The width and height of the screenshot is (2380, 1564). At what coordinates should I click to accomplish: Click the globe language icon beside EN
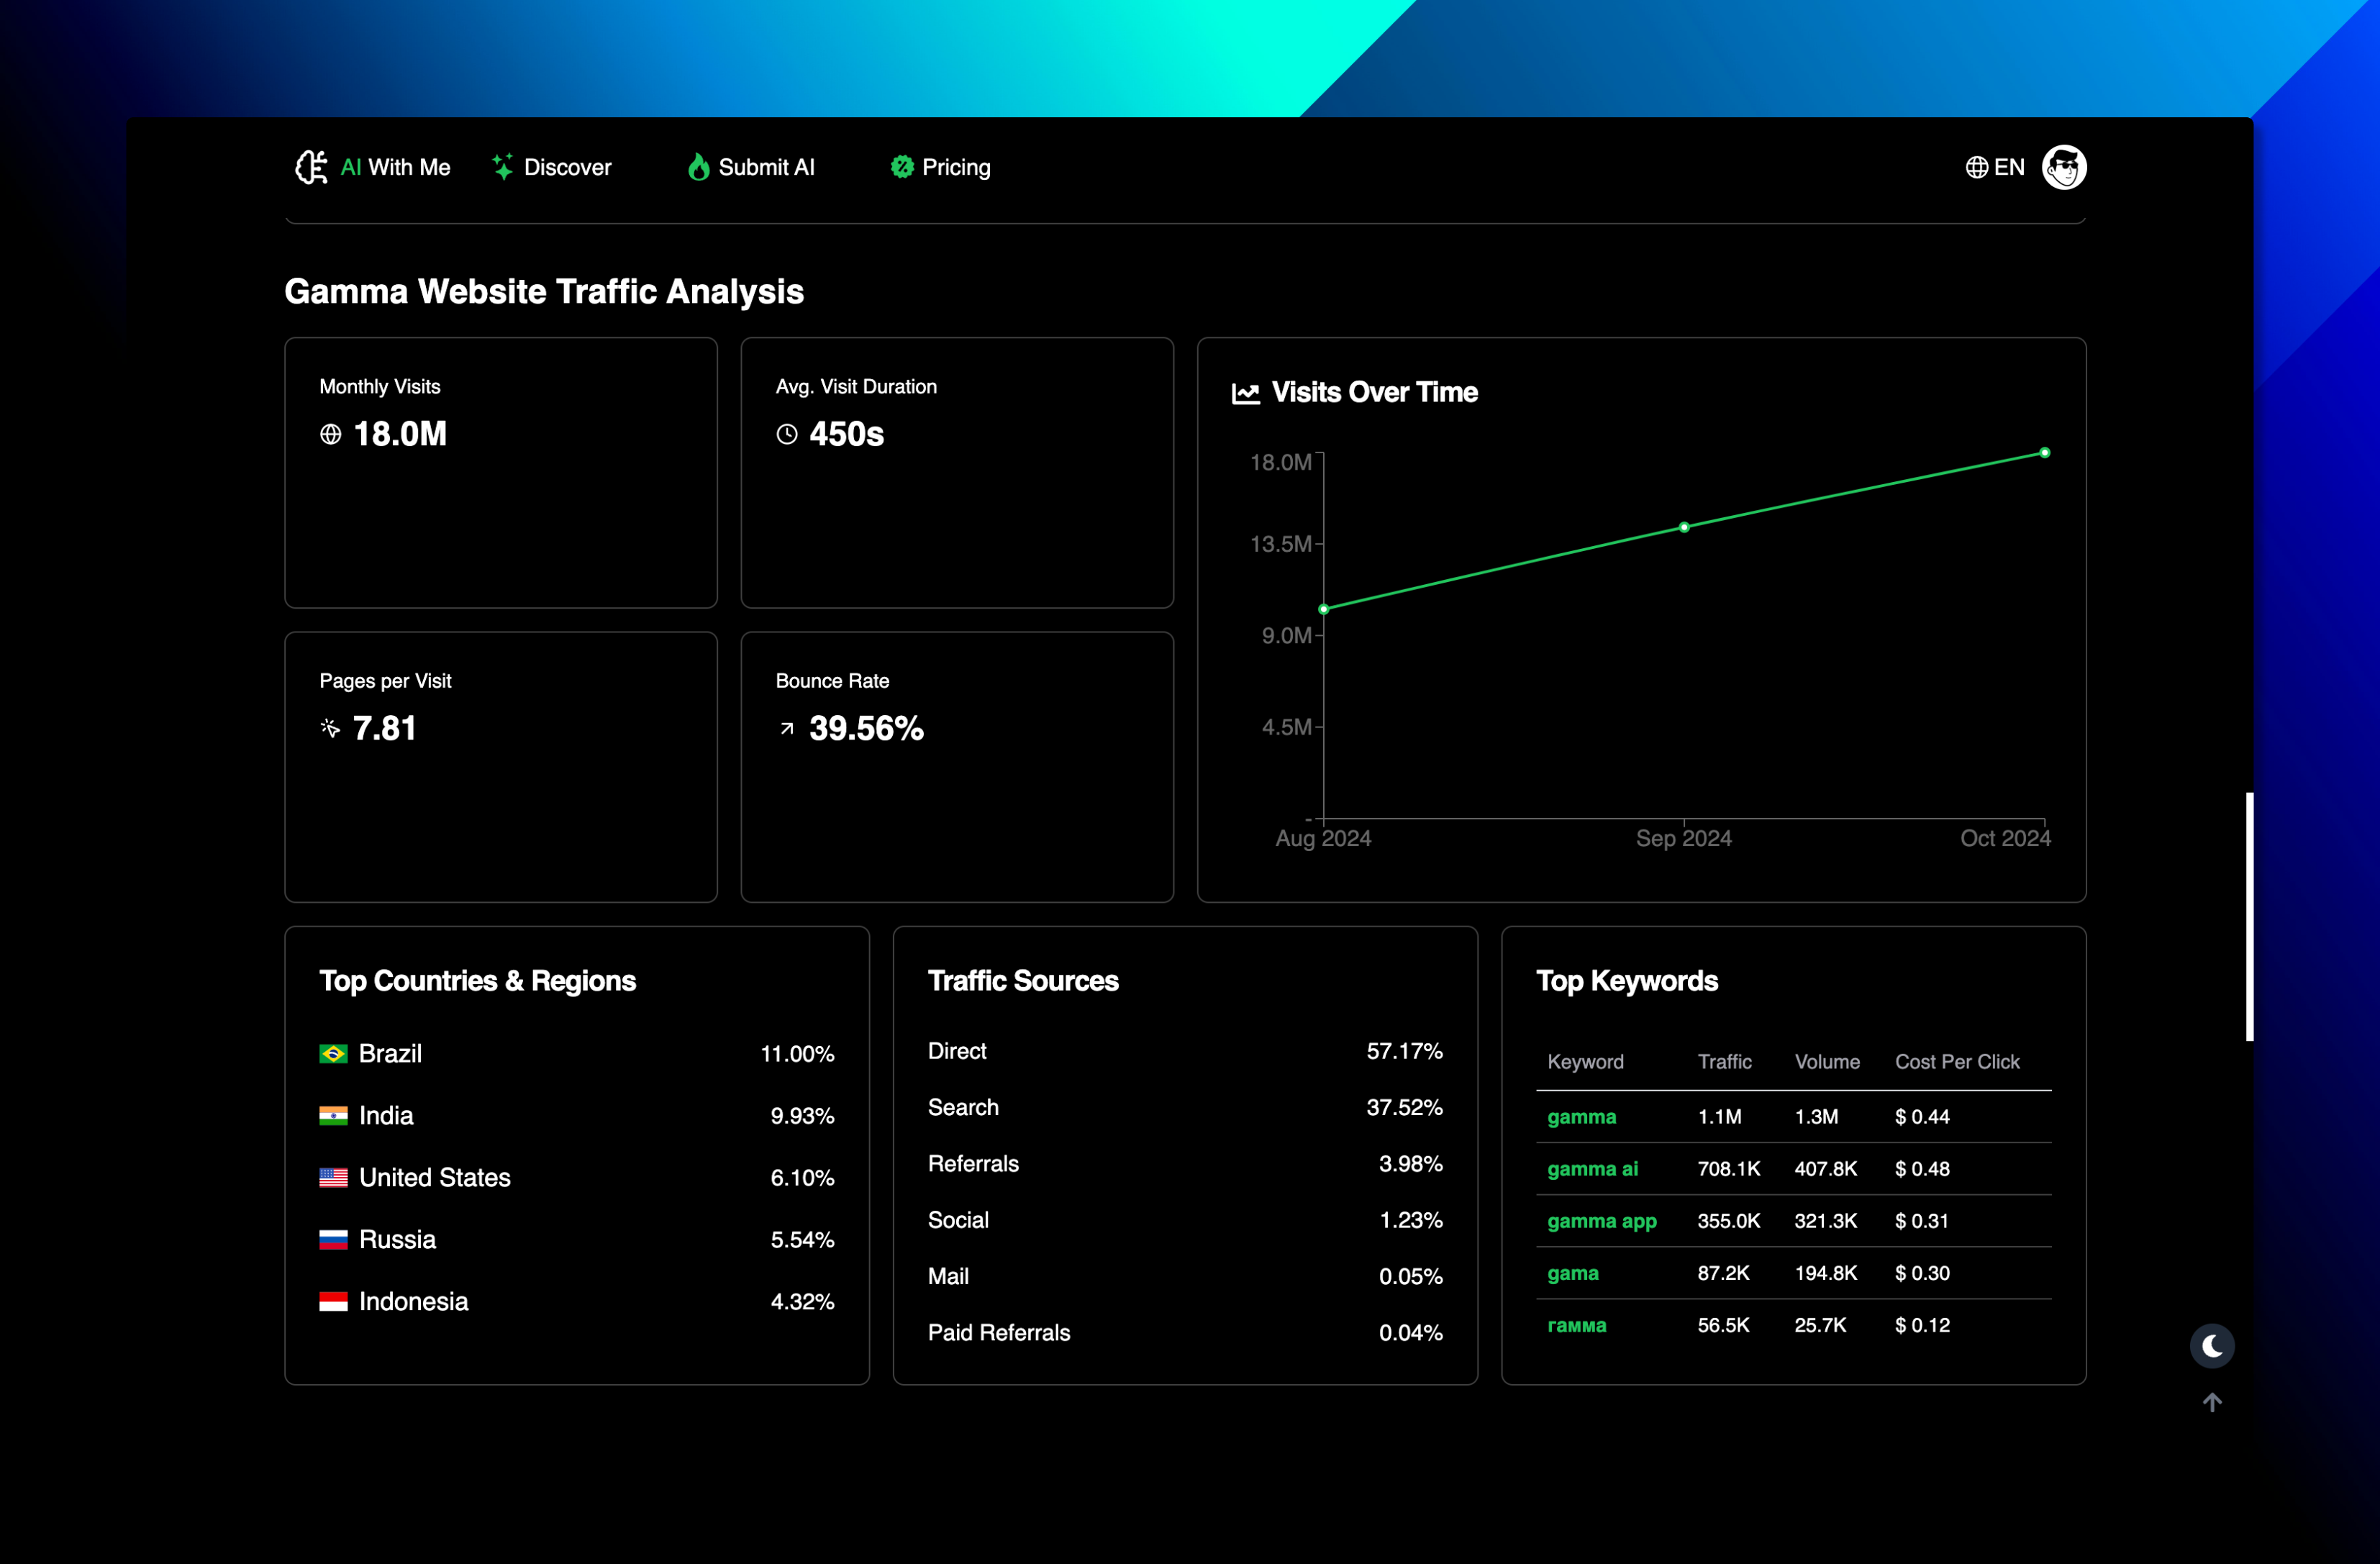pyautogui.click(x=1976, y=167)
